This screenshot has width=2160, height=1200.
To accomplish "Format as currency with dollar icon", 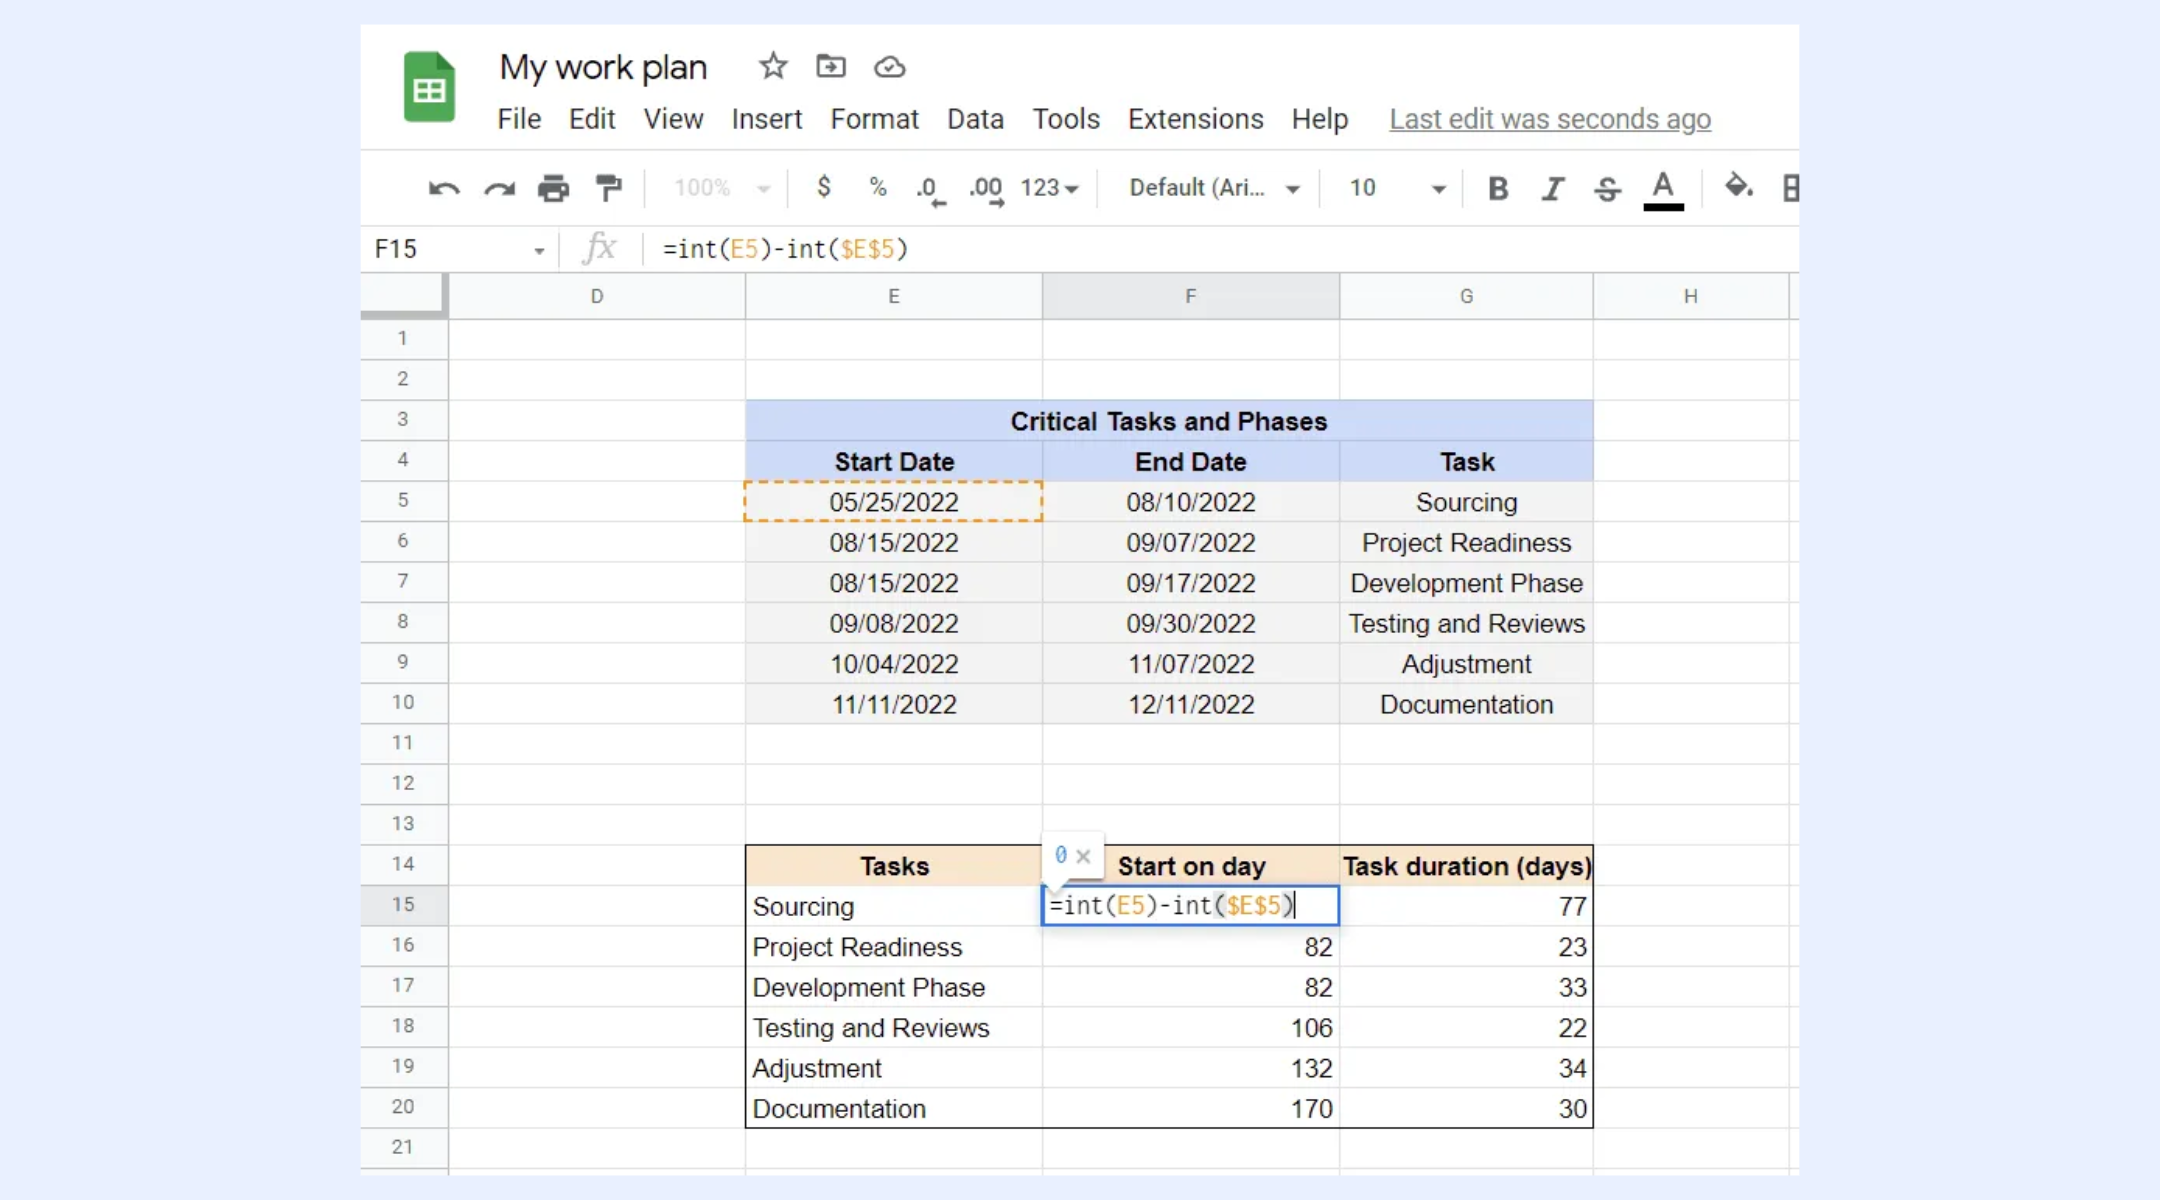I will coord(823,187).
